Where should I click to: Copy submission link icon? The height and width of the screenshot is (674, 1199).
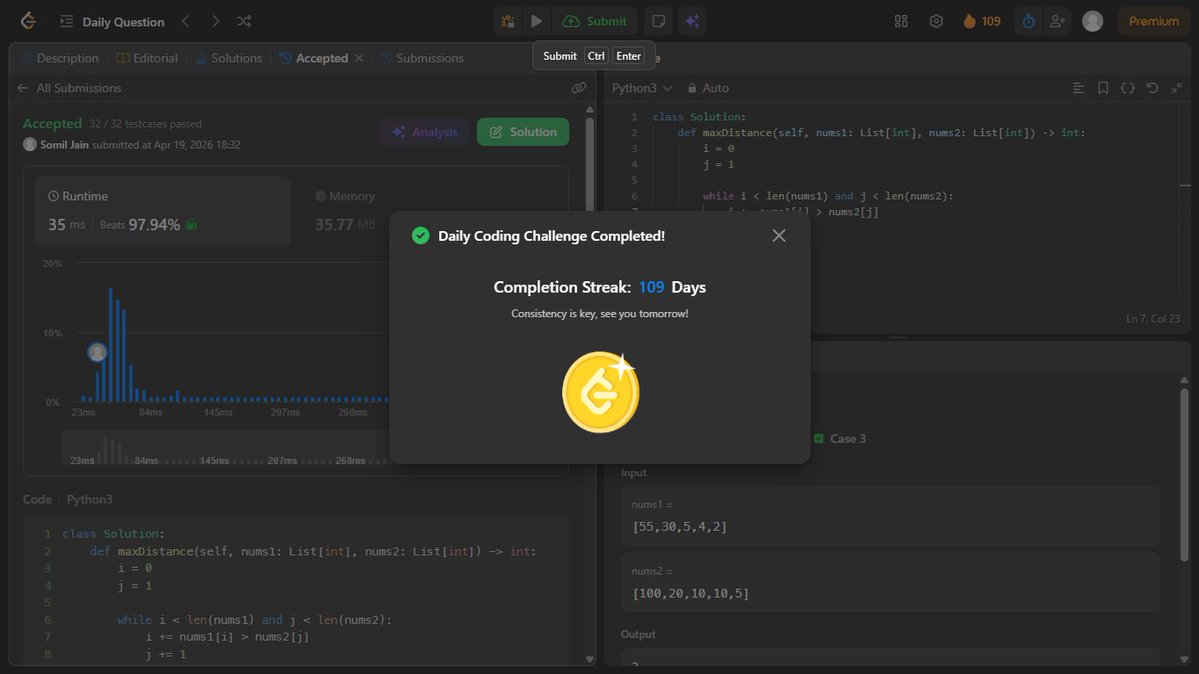coord(579,88)
